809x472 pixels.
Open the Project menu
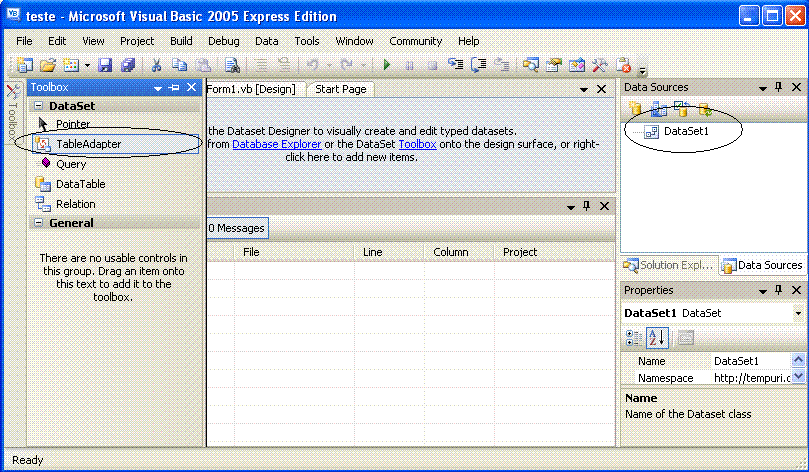[x=137, y=41]
